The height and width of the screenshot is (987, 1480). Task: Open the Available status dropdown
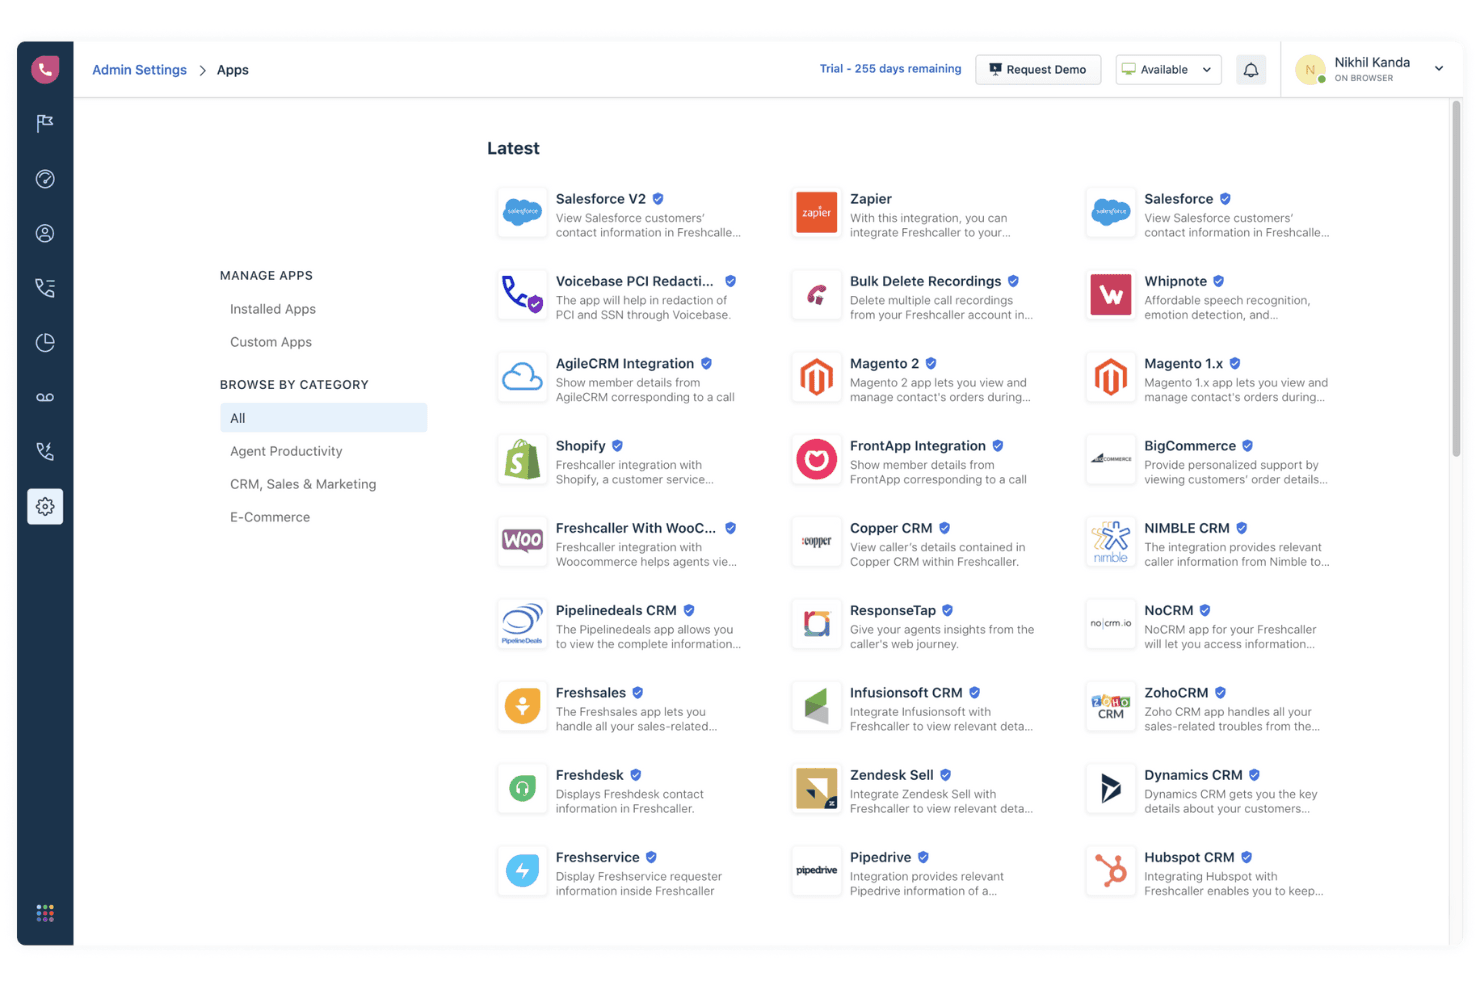pos(1168,70)
